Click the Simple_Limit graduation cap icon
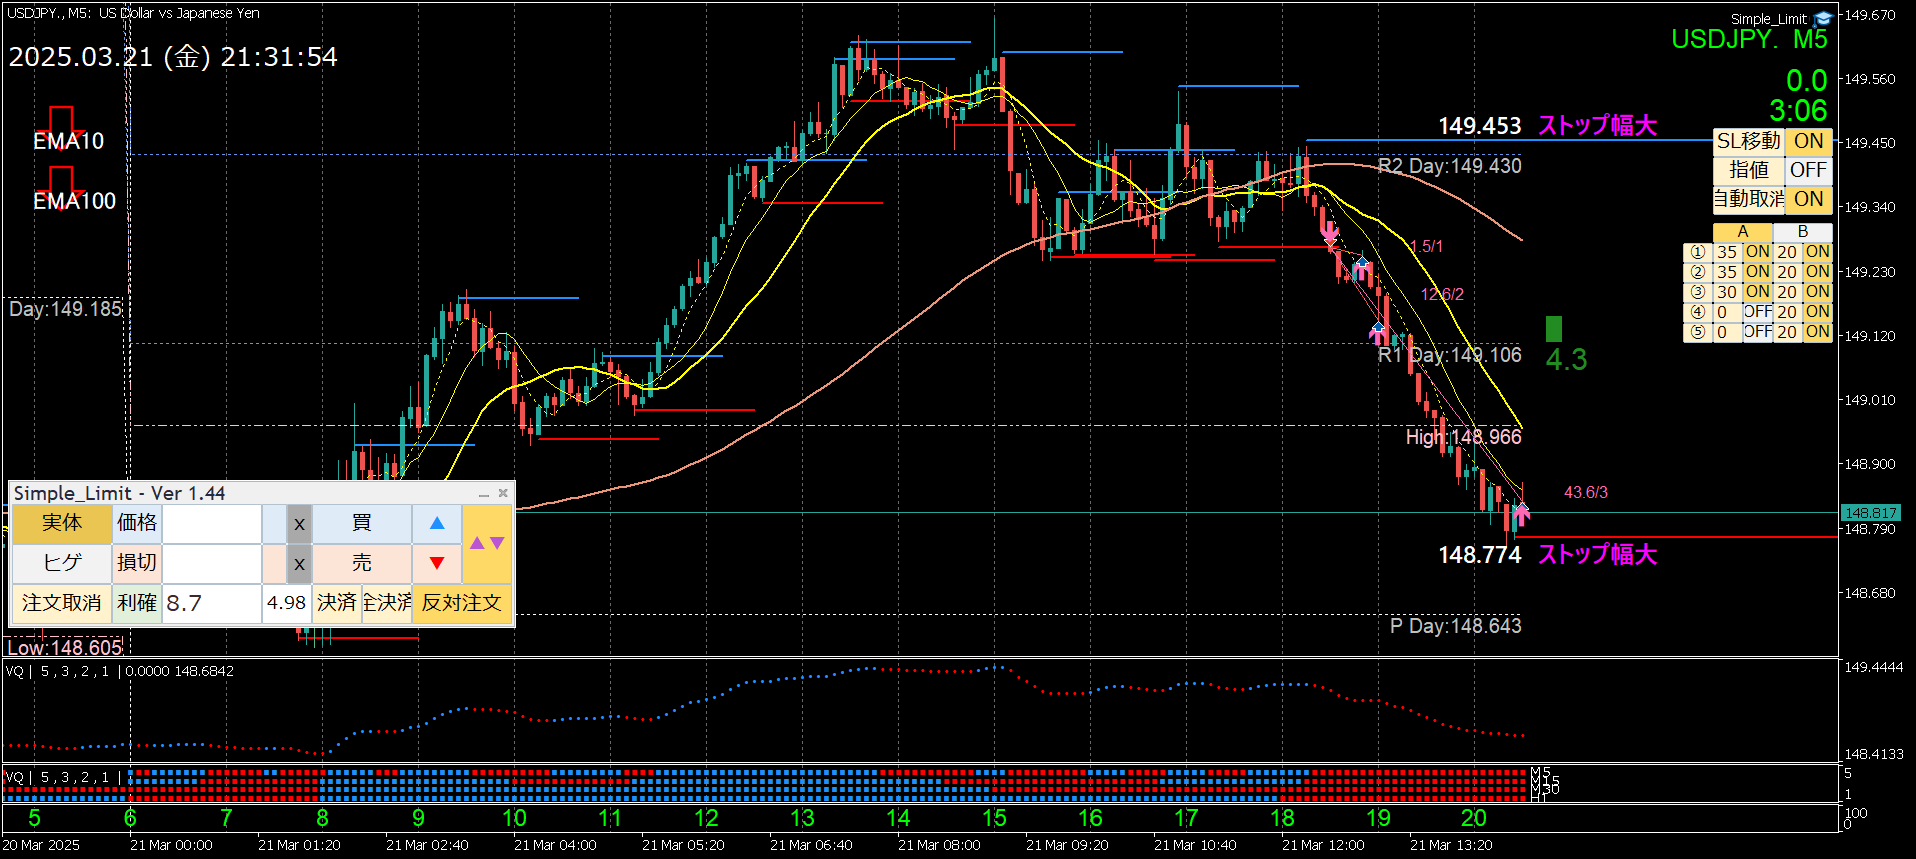This screenshot has width=1916, height=859. (x=1823, y=18)
